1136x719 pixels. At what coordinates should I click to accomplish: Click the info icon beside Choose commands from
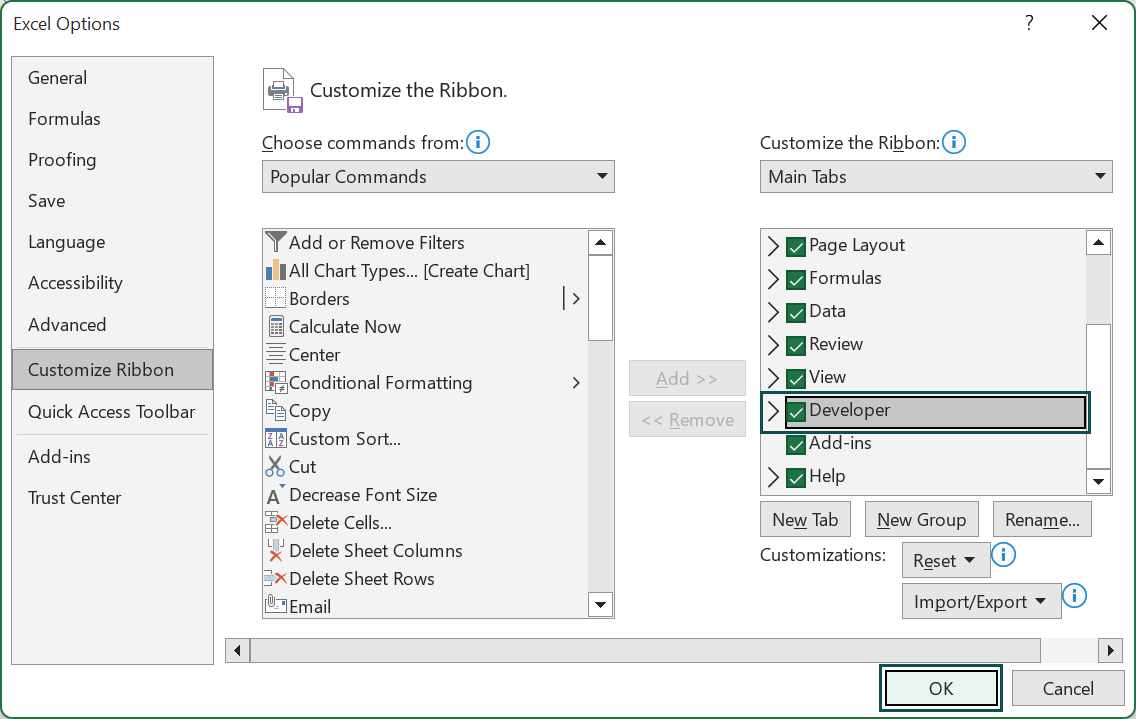pos(478,142)
